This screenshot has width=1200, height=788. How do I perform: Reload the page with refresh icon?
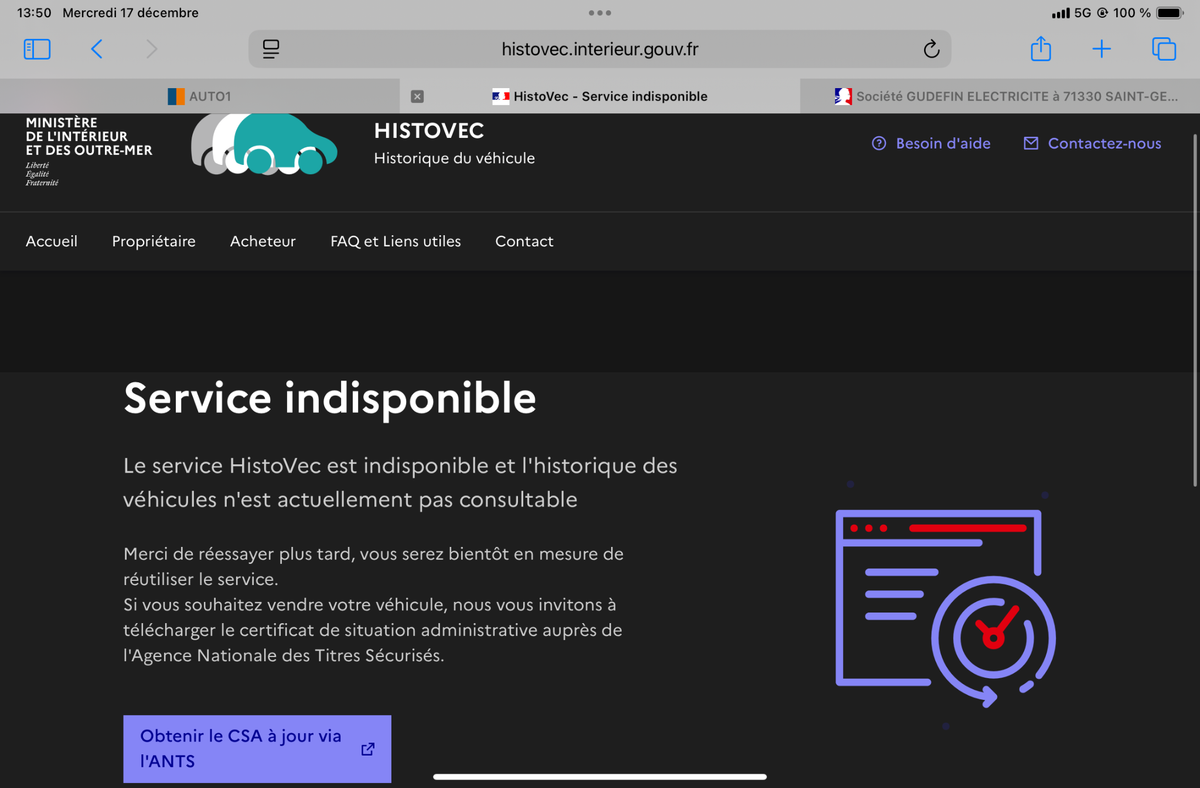pos(931,49)
